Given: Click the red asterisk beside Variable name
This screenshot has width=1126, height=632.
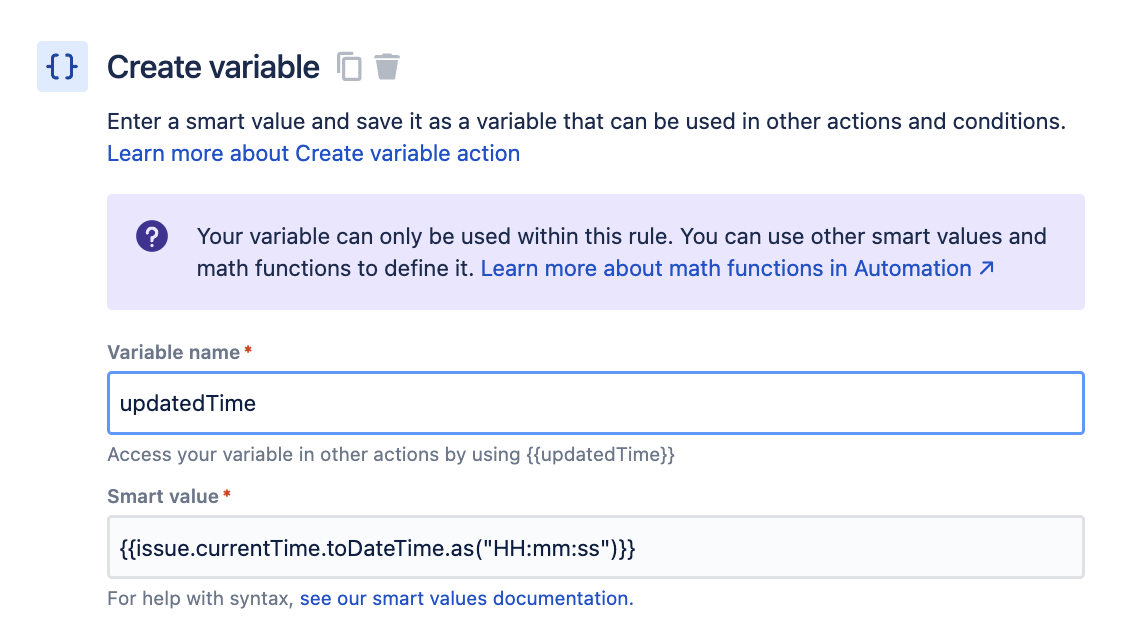Looking at the screenshot, I should tap(248, 350).
